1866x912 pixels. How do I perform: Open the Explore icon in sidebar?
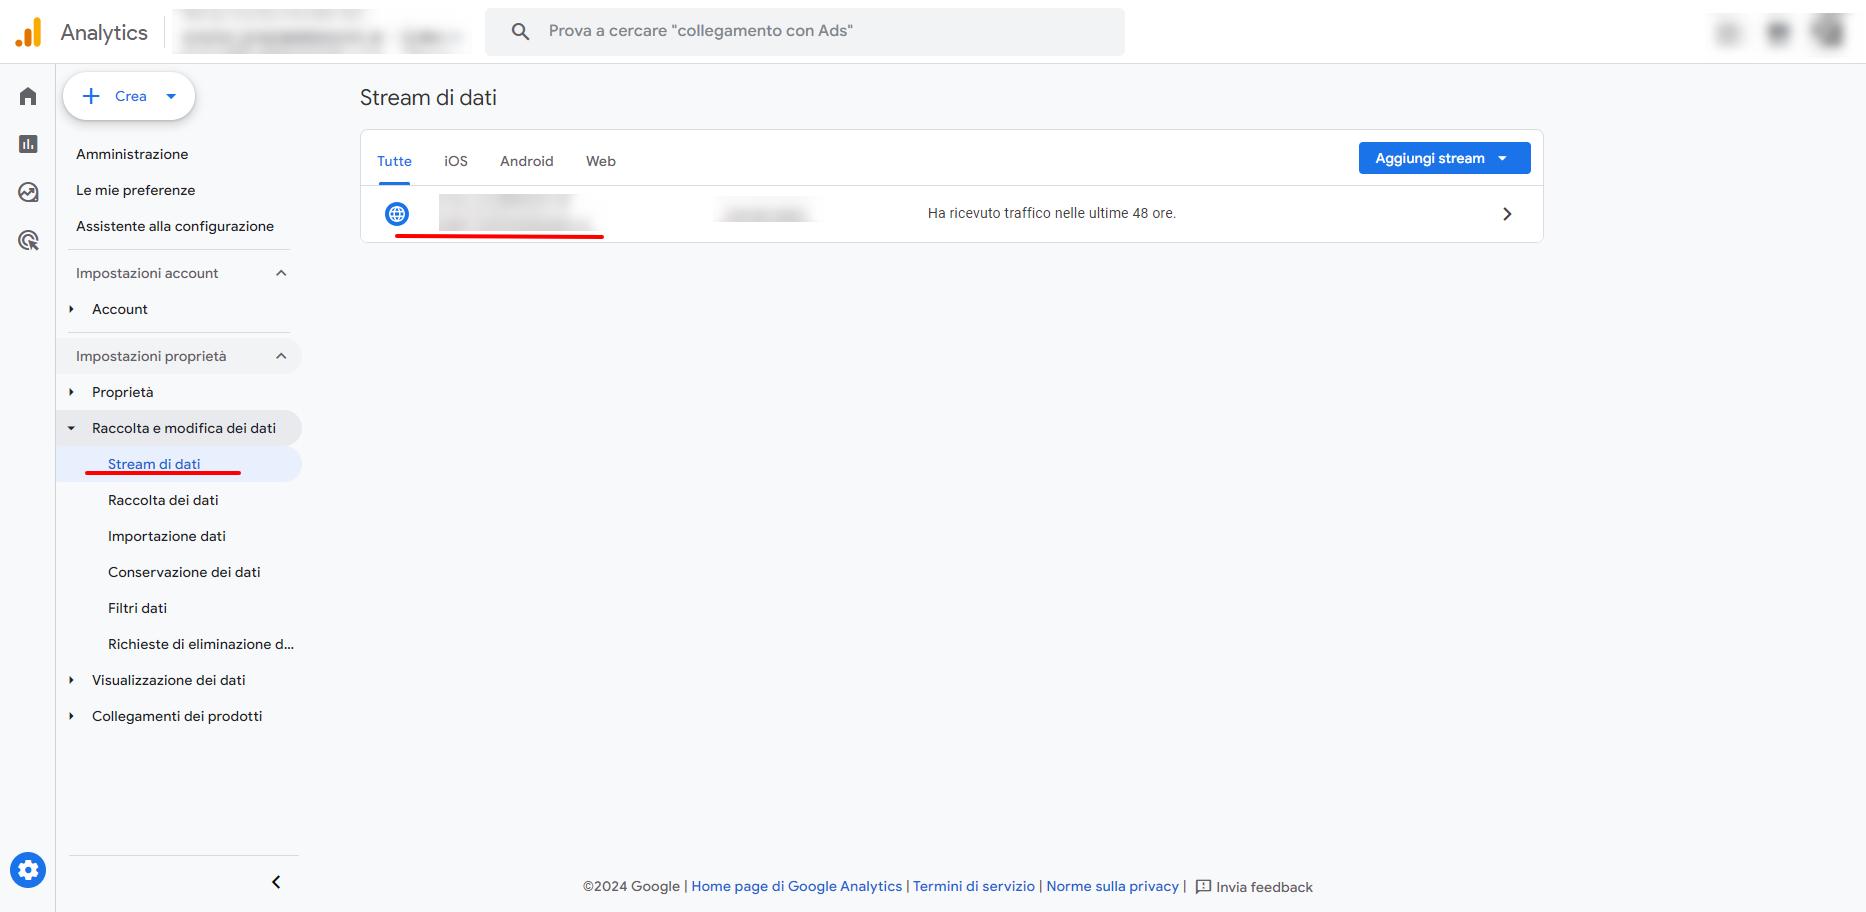click(28, 192)
